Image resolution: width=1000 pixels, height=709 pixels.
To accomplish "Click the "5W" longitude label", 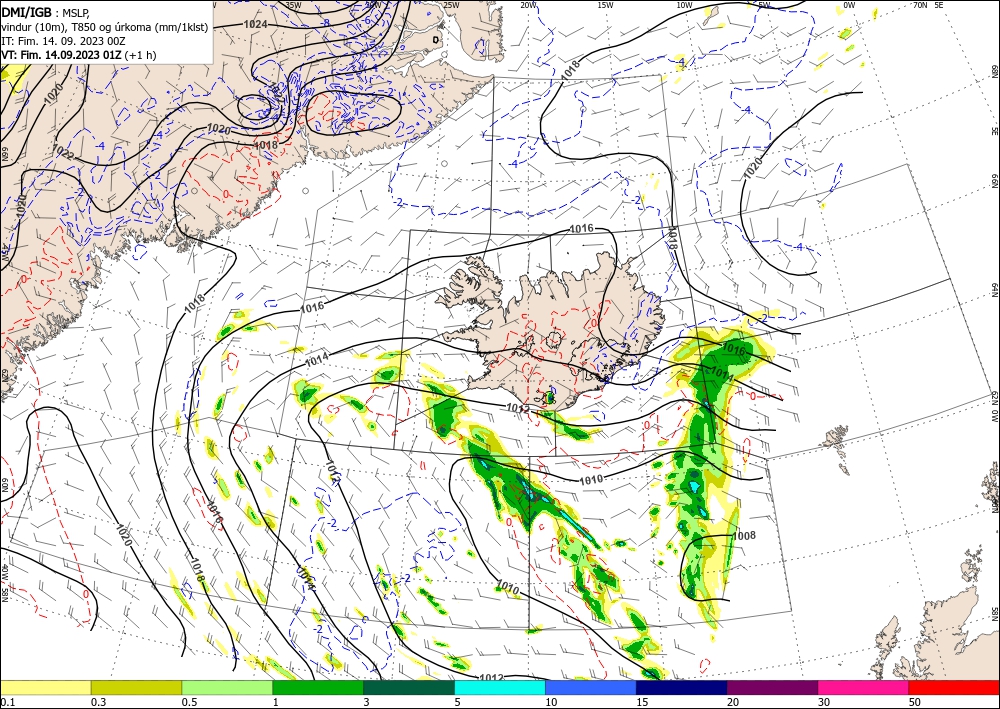I will click(764, 4).
